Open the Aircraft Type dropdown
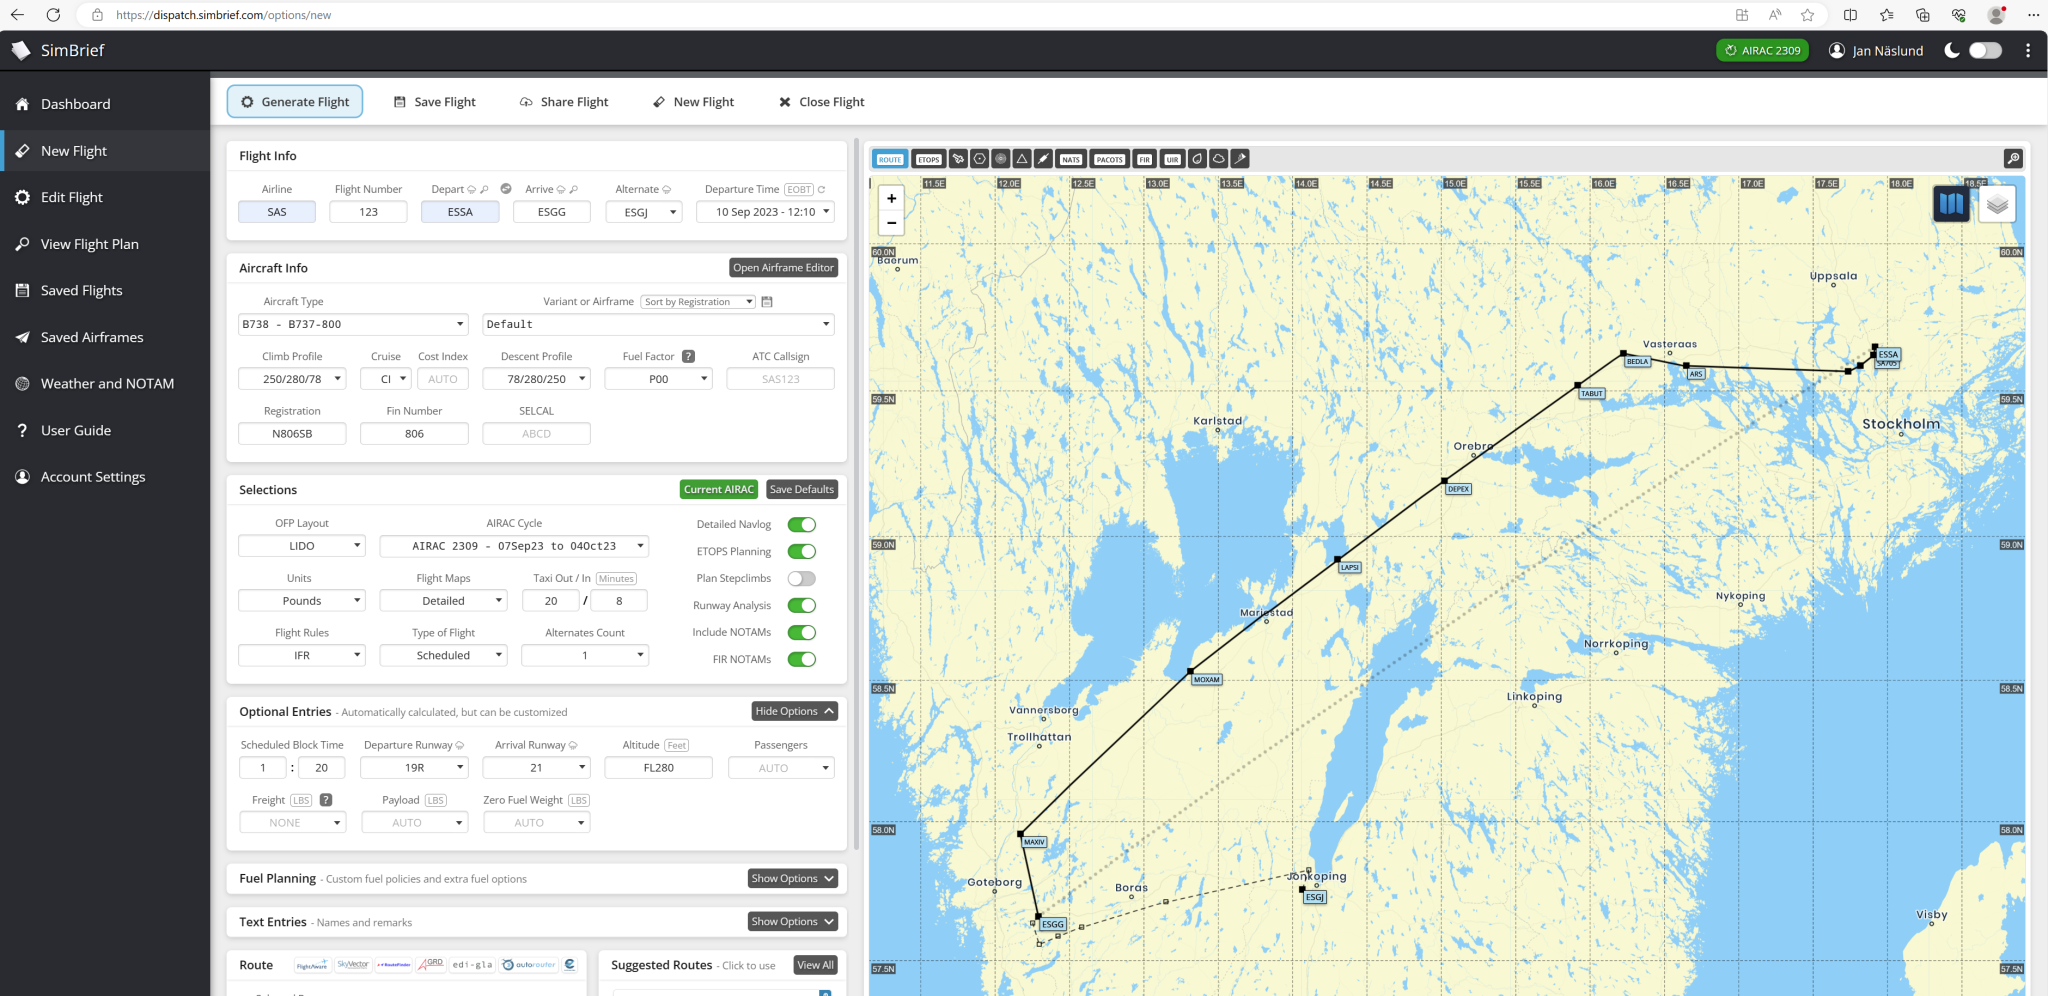 352,324
